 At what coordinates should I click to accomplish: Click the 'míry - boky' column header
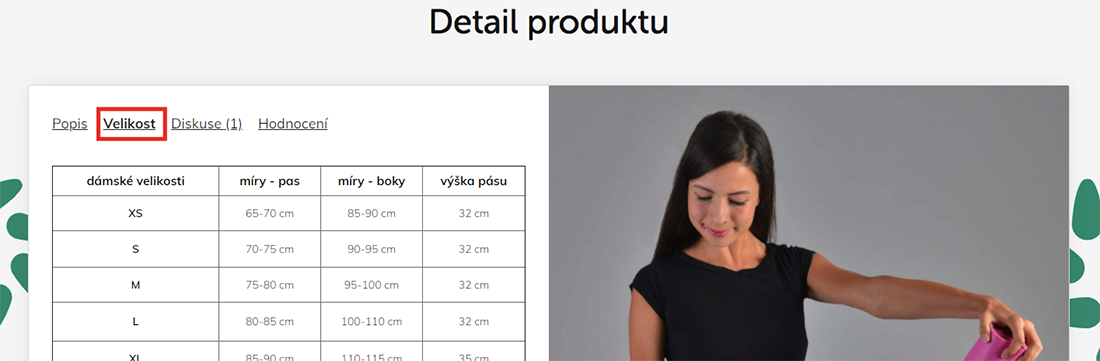[371, 181]
